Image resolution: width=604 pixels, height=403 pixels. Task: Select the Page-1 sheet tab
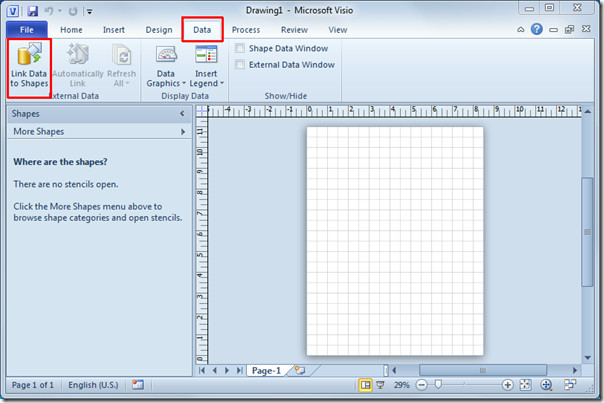point(266,371)
